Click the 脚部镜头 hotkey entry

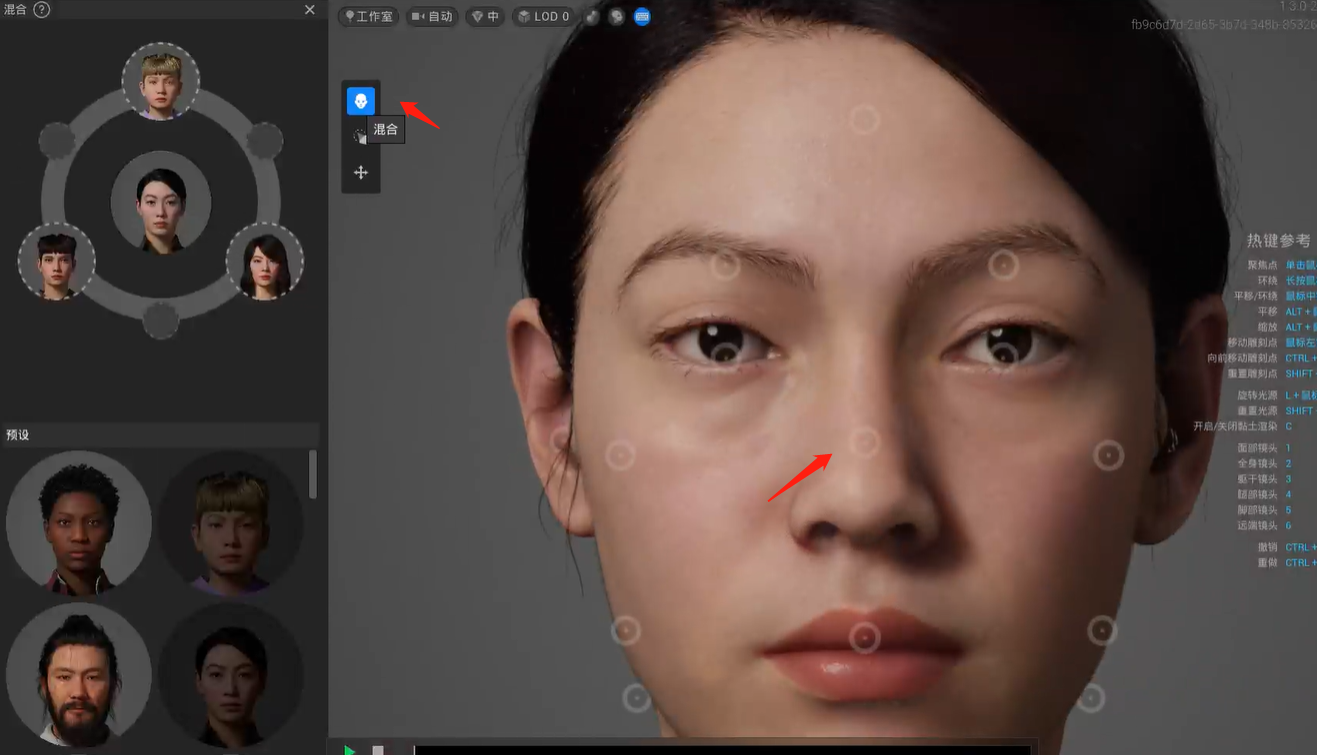pos(1264,510)
